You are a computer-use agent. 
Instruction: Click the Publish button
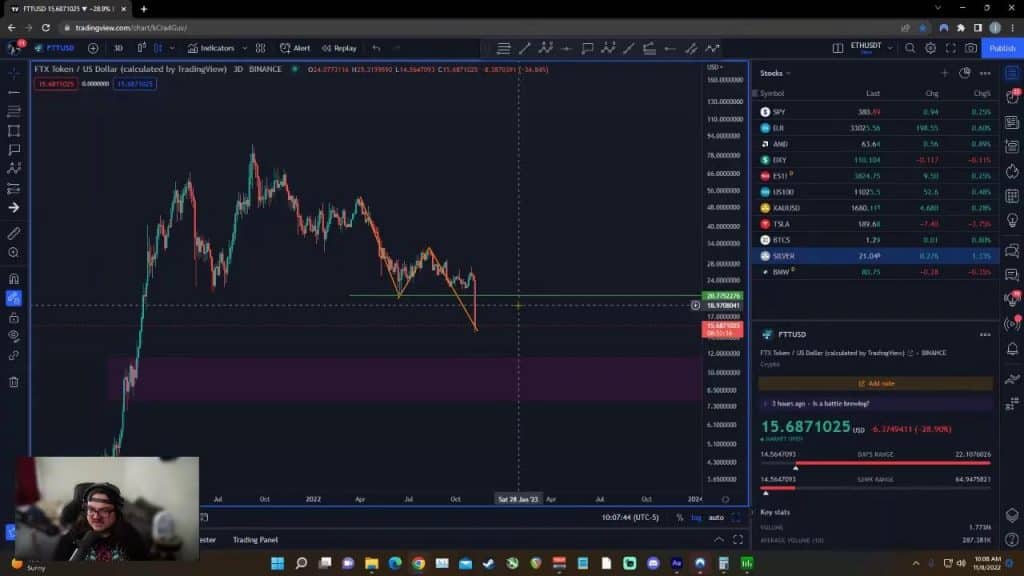[1002, 48]
